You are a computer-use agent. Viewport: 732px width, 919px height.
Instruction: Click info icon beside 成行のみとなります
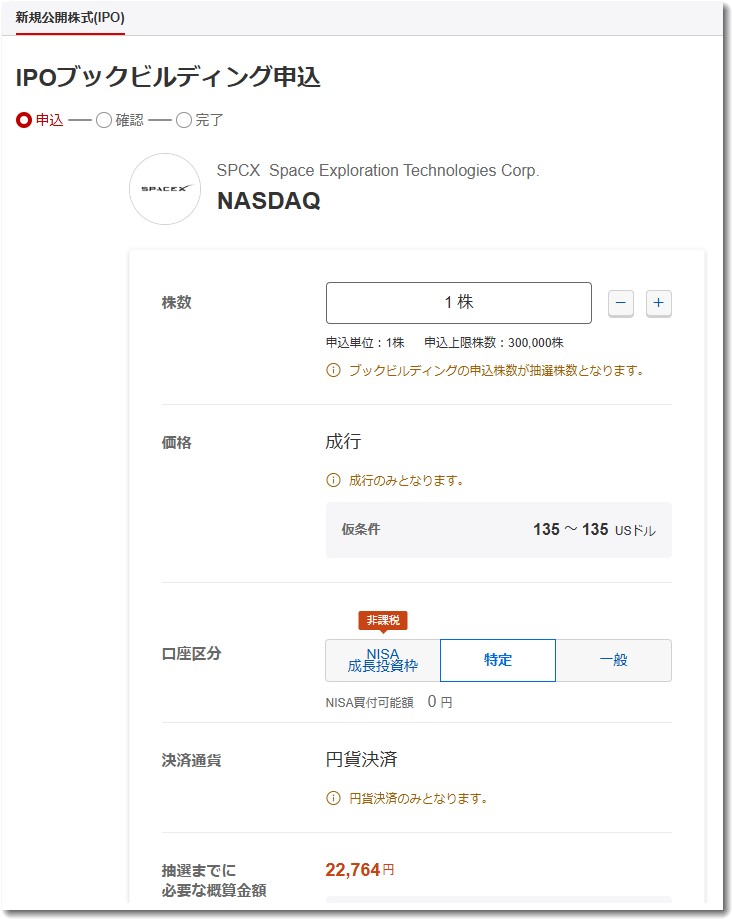point(333,481)
